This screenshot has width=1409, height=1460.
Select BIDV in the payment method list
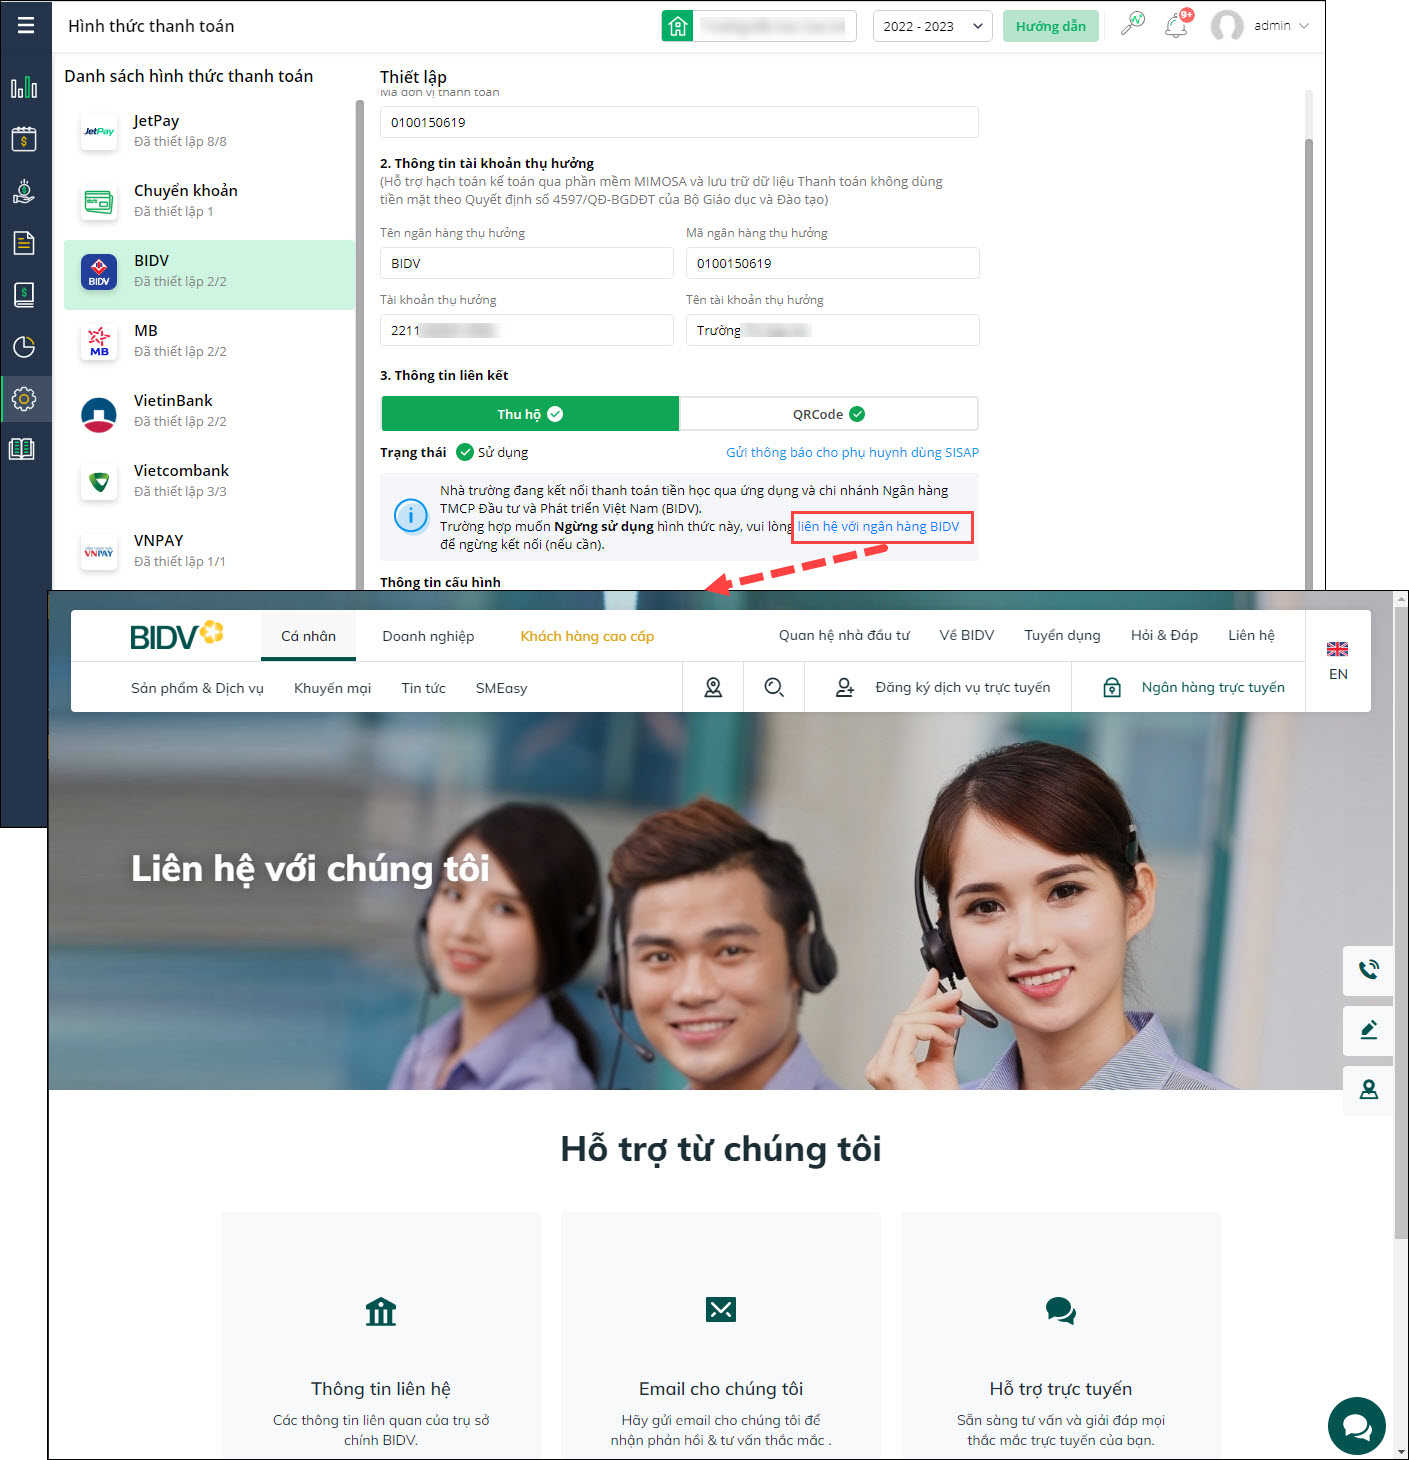[x=209, y=275]
